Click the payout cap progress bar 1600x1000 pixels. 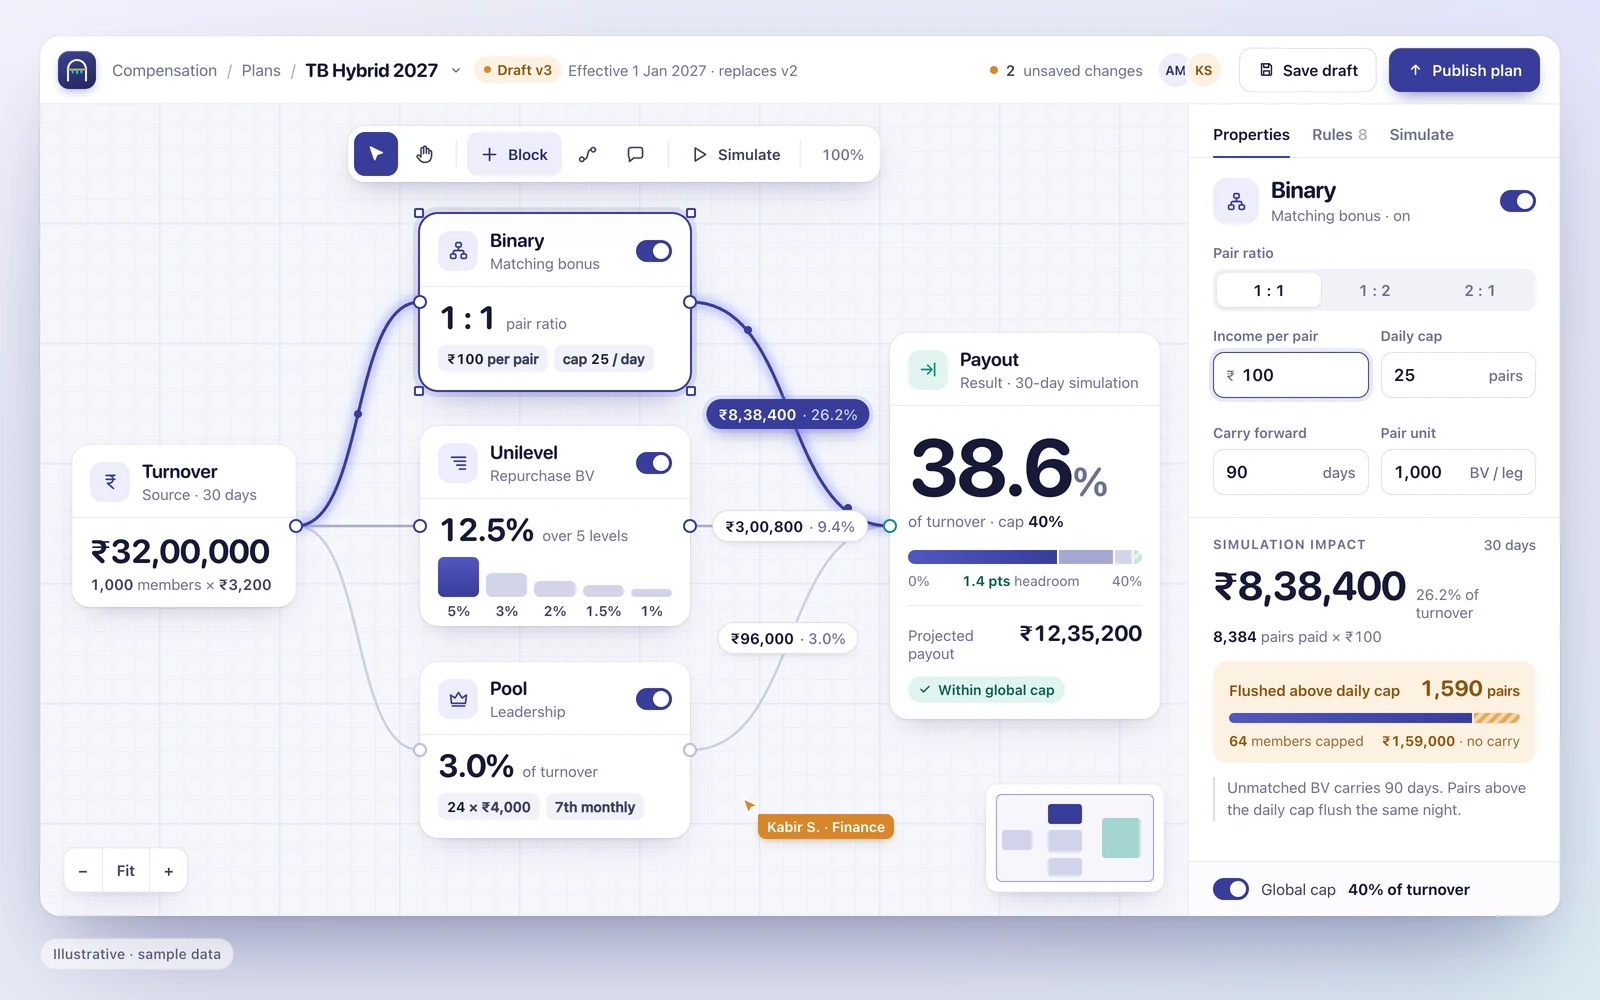click(1025, 557)
